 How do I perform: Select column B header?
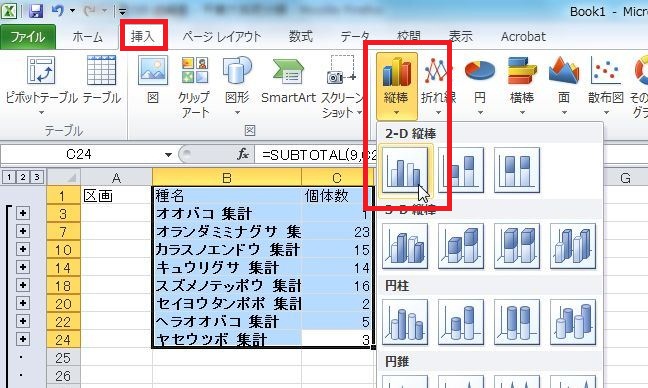(226, 177)
